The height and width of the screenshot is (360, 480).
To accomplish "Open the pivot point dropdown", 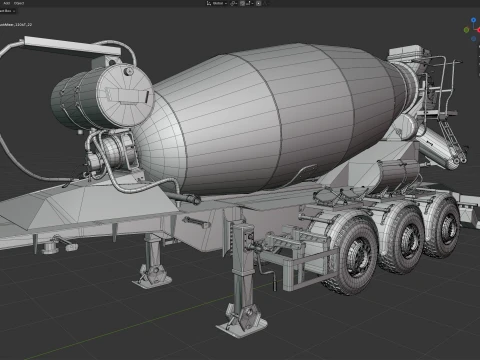I will pos(233,3).
